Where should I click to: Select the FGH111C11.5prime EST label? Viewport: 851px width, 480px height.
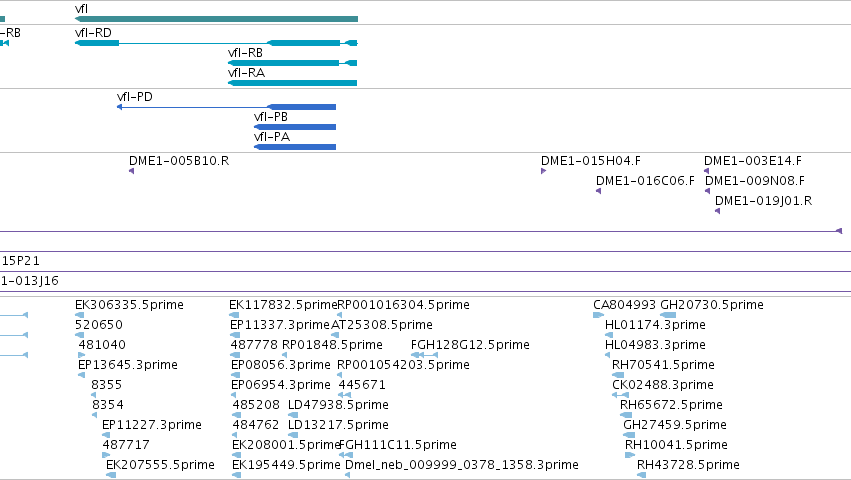pos(398,445)
